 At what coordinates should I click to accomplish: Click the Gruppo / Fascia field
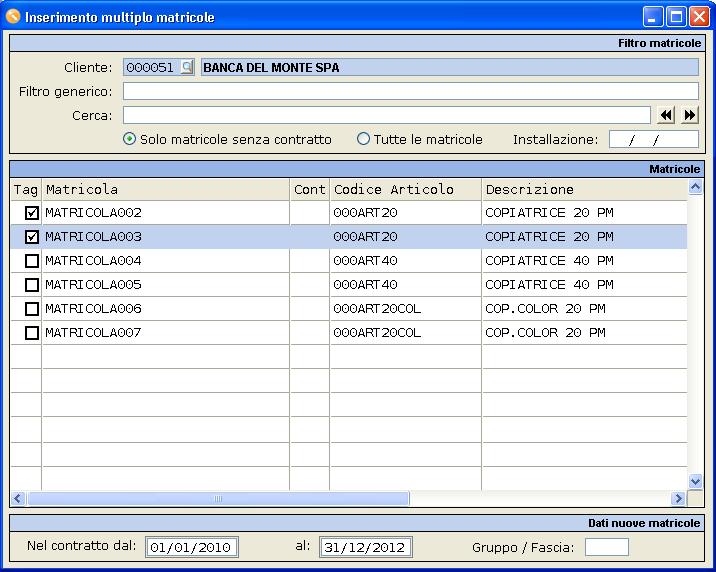point(606,547)
